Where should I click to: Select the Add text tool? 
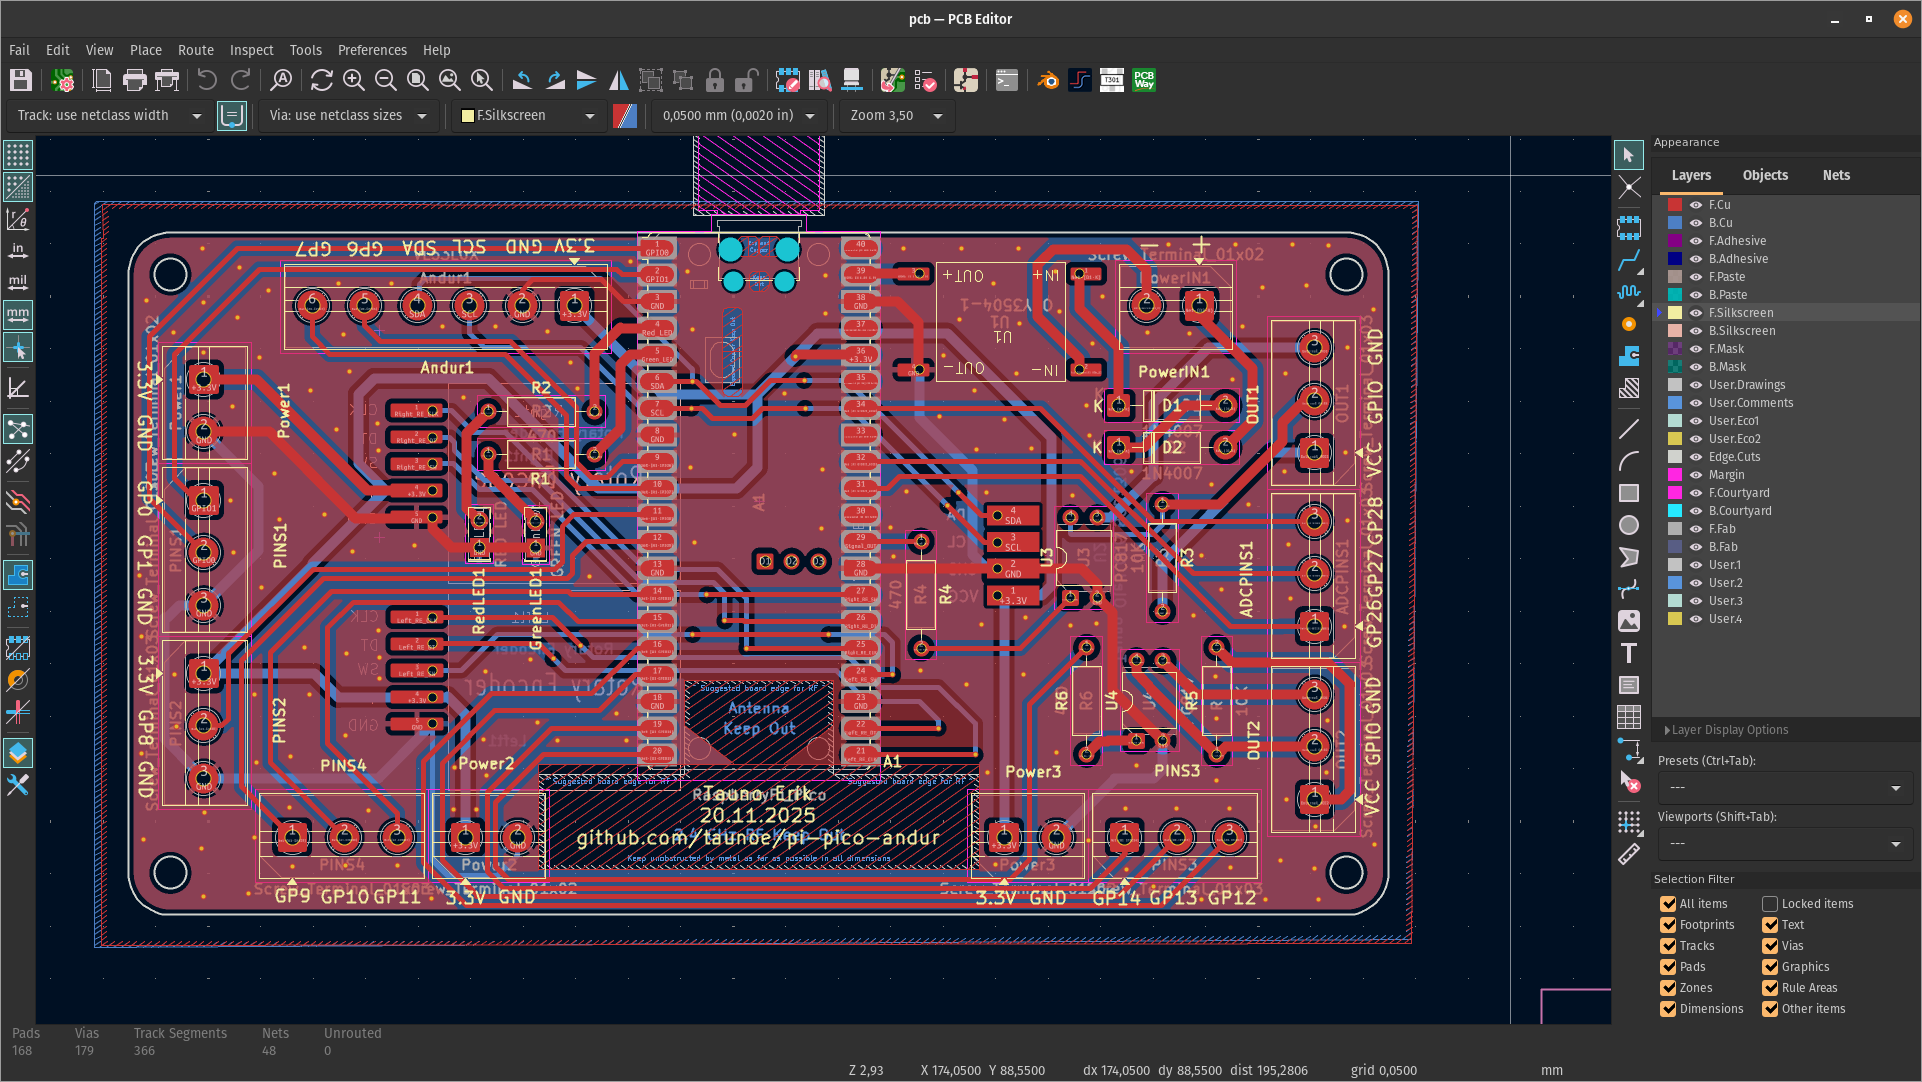click(x=1629, y=653)
